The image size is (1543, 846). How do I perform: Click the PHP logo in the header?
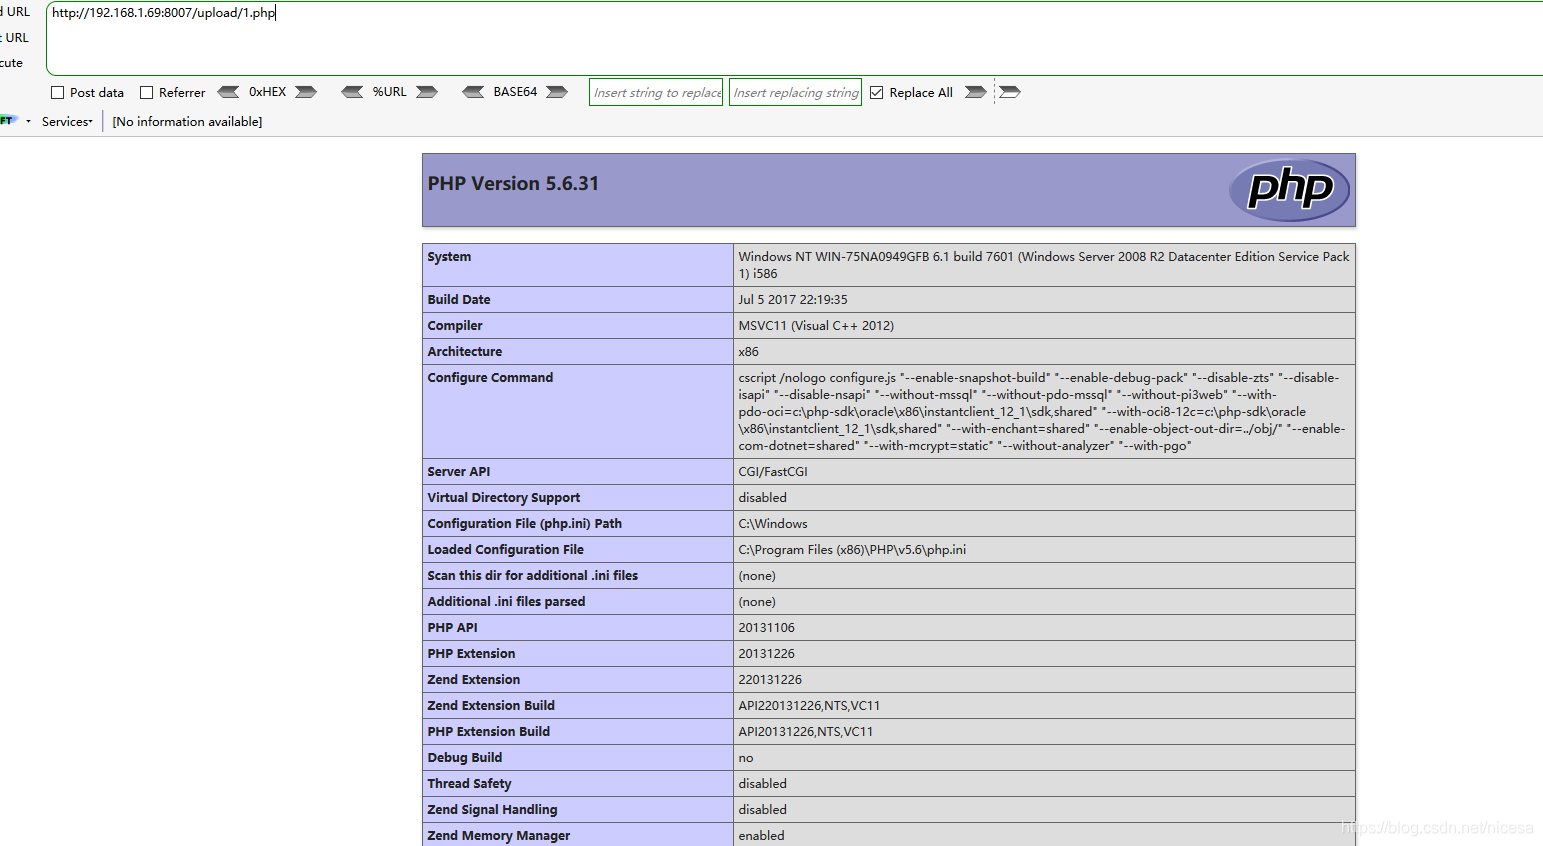point(1289,189)
